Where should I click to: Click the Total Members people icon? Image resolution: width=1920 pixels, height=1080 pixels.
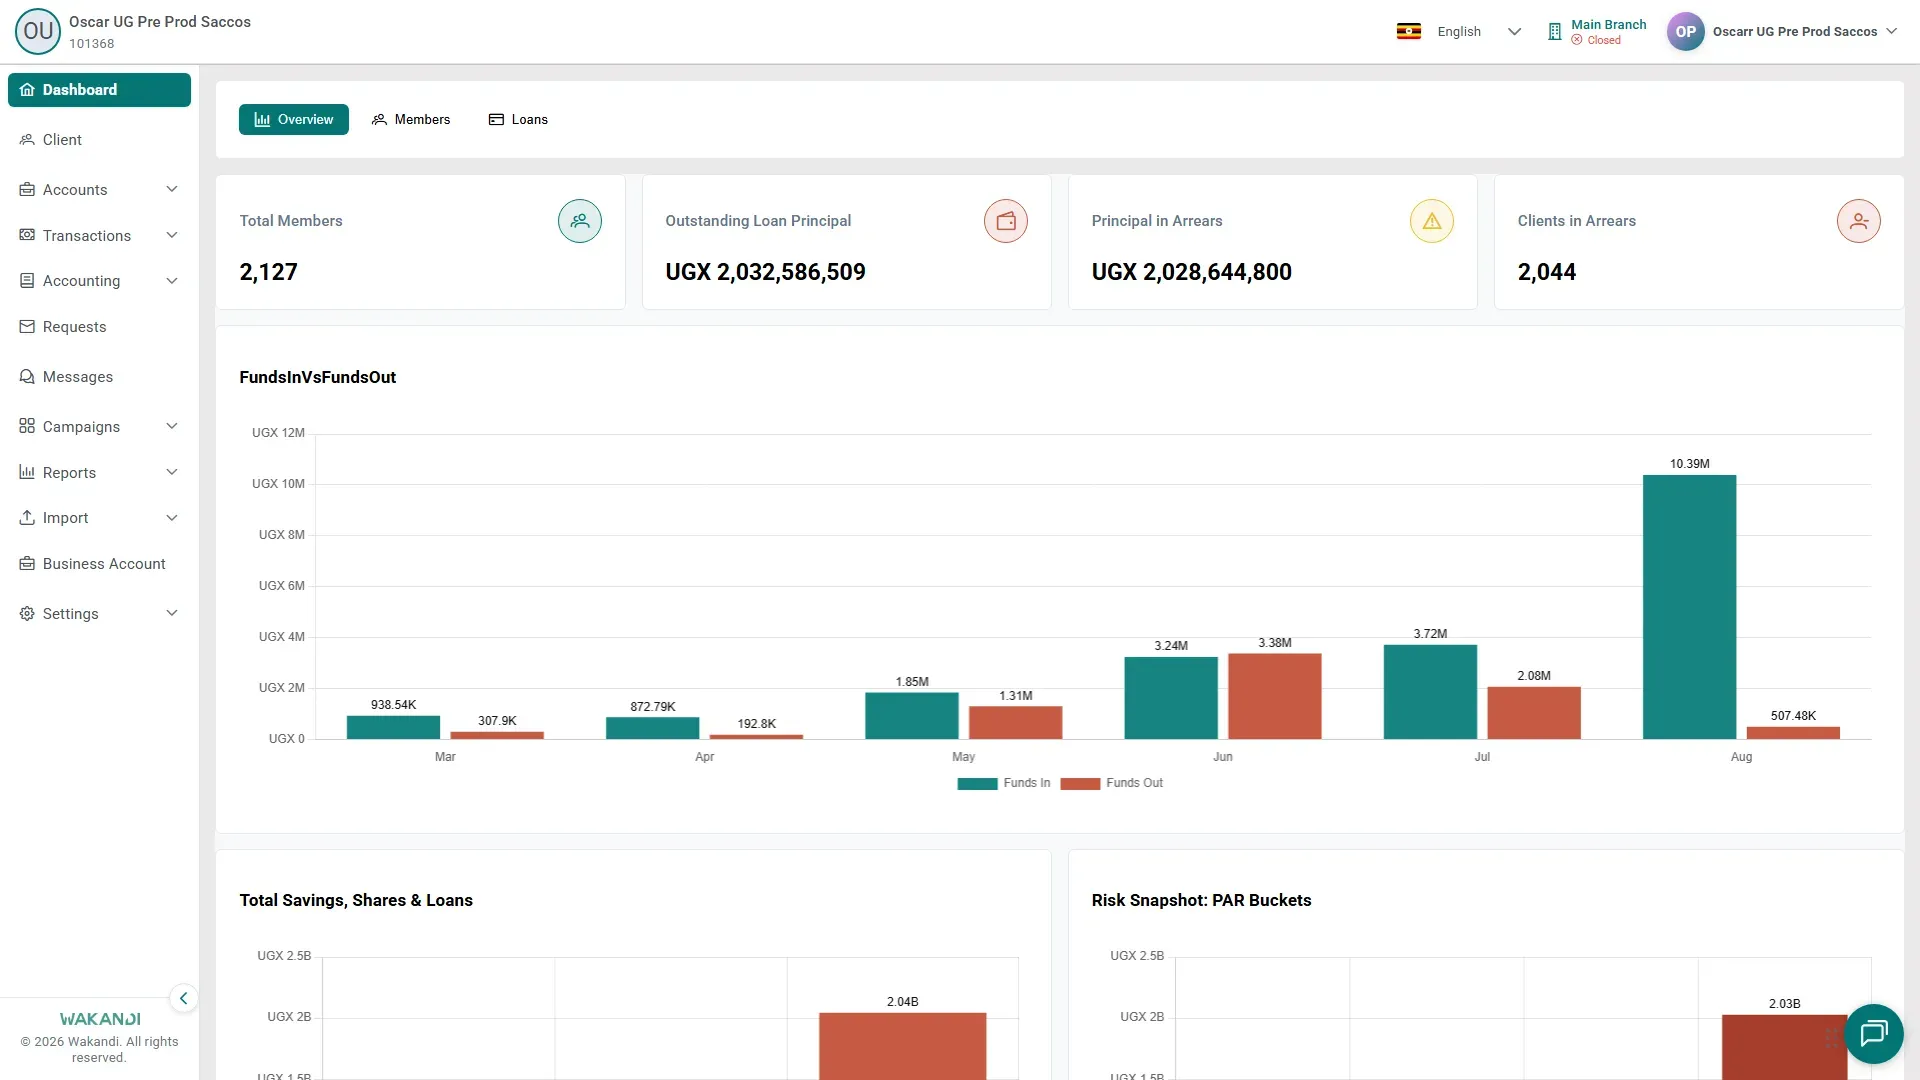tap(580, 221)
